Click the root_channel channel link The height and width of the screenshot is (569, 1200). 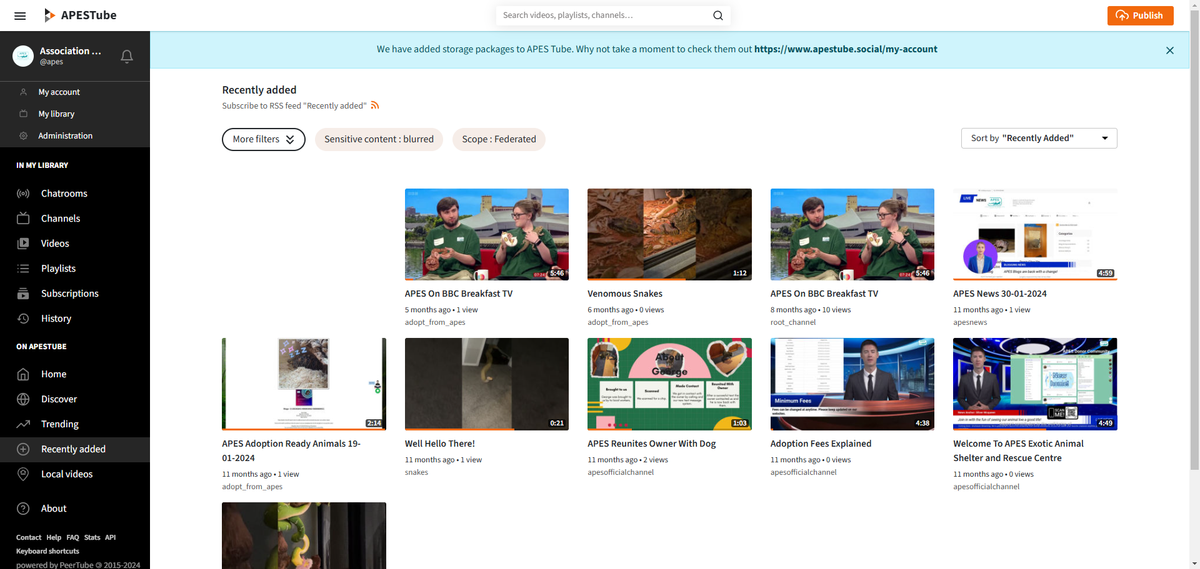(793, 322)
